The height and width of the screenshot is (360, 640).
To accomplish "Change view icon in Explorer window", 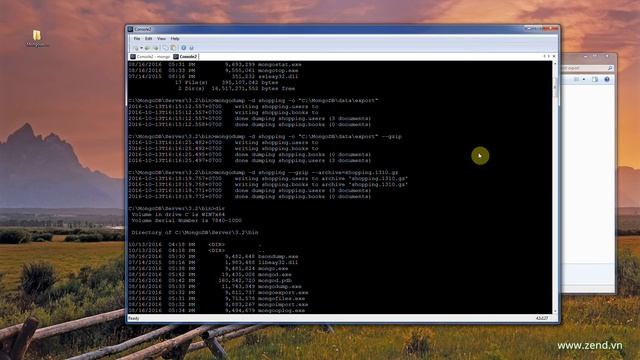I will (577, 79).
